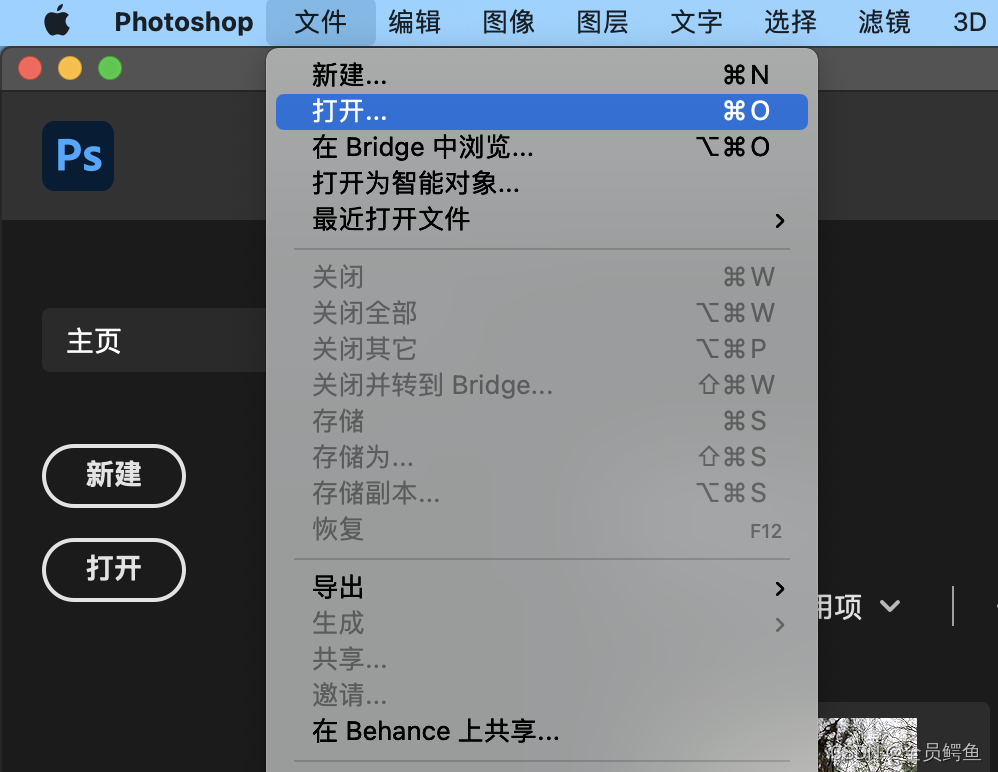This screenshot has width=998, height=772.
Task: Open the 图层 menu
Action: (x=602, y=22)
